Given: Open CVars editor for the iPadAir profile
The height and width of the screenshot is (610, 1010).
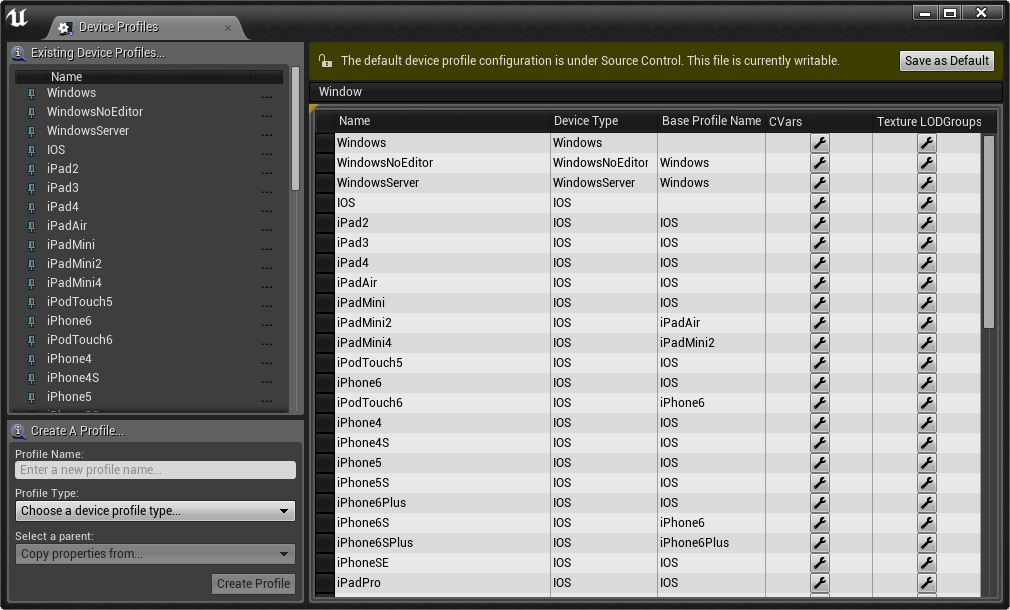Looking at the screenshot, I should click(x=820, y=282).
